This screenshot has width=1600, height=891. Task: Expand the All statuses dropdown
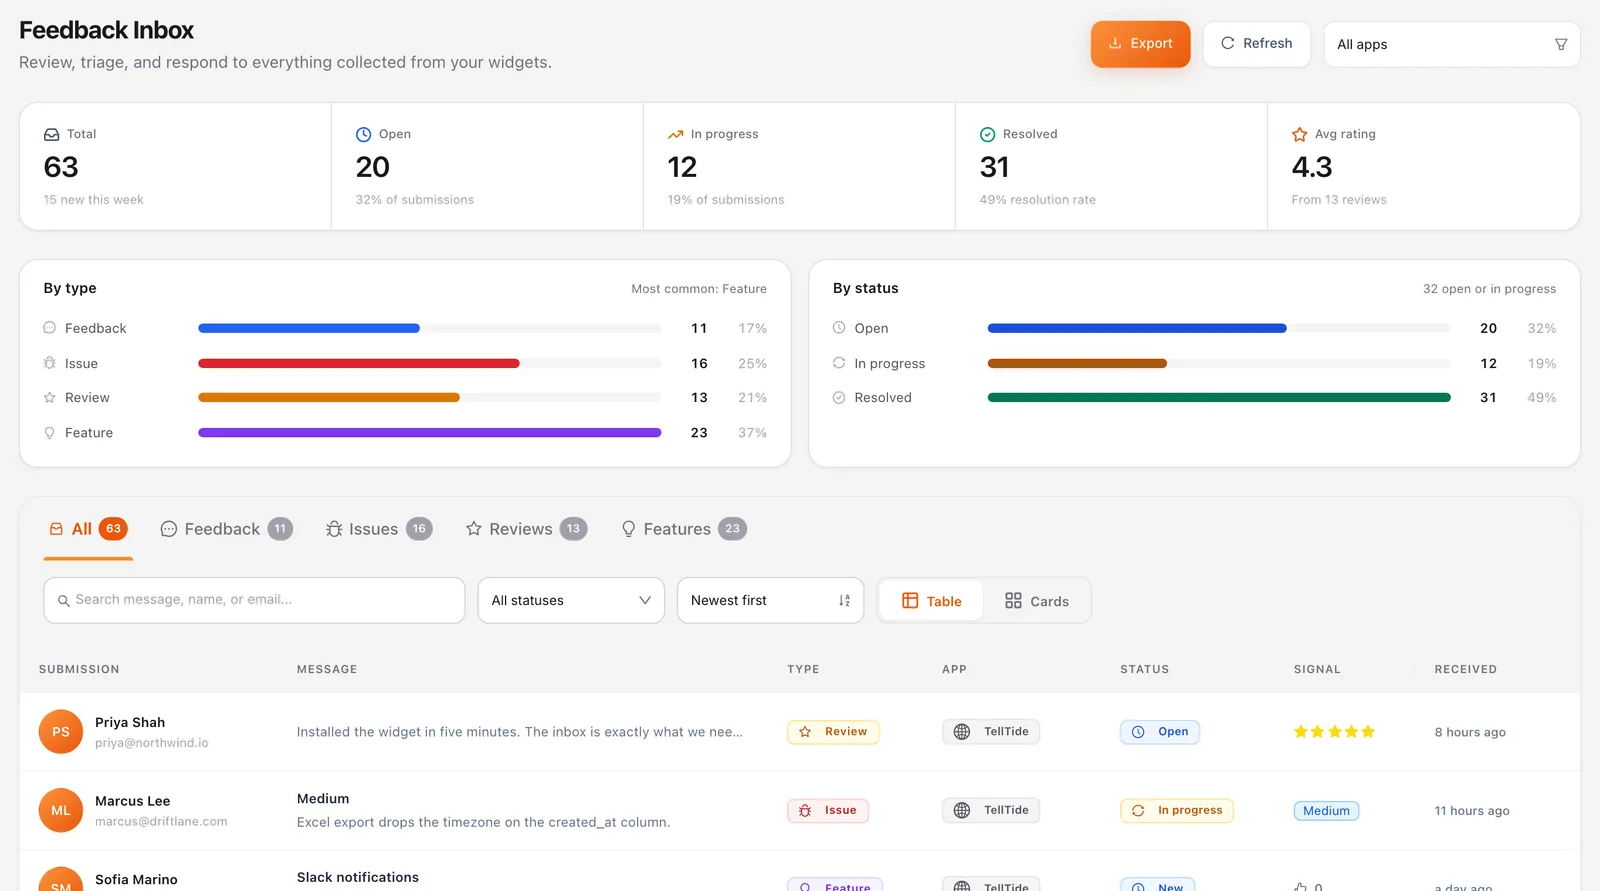[571, 600]
